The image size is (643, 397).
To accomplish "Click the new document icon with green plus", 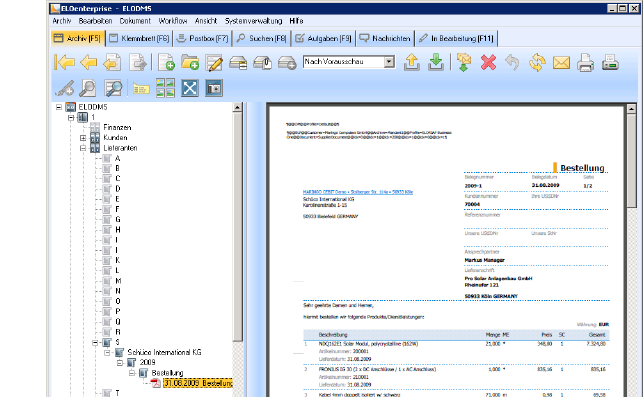I will pos(166,62).
